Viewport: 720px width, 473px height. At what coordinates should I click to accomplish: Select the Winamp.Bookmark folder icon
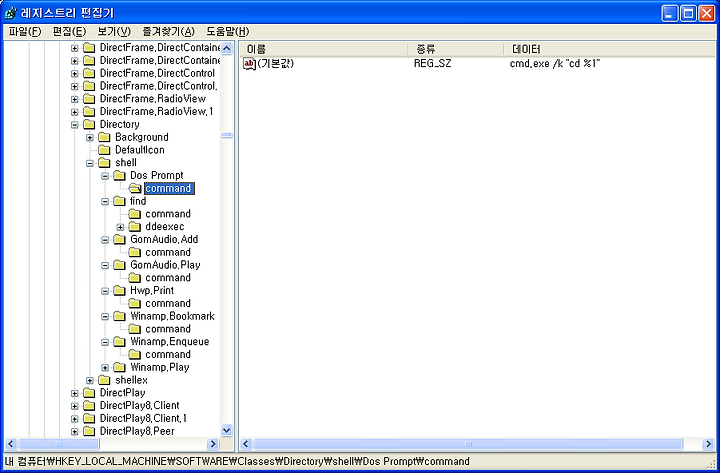pyautogui.click(x=119, y=316)
